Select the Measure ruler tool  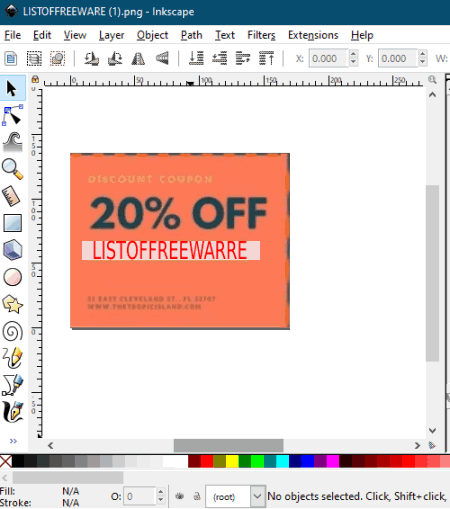(12, 196)
